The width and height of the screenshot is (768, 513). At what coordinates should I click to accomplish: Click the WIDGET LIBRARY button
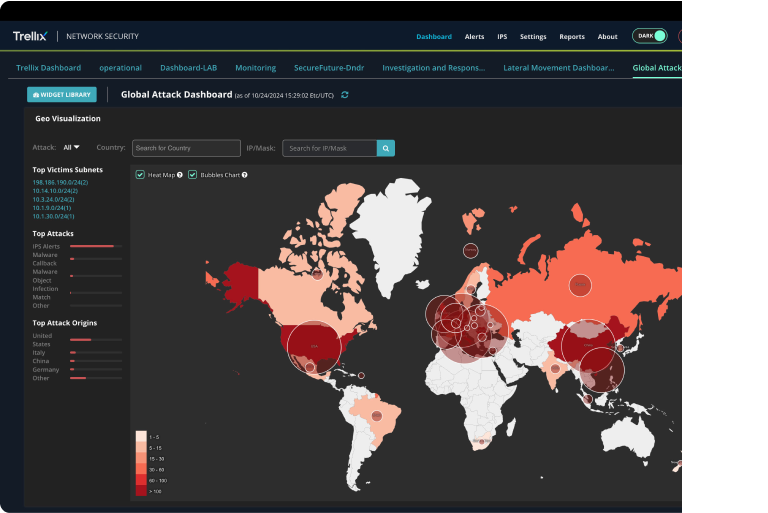coord(62,95)
